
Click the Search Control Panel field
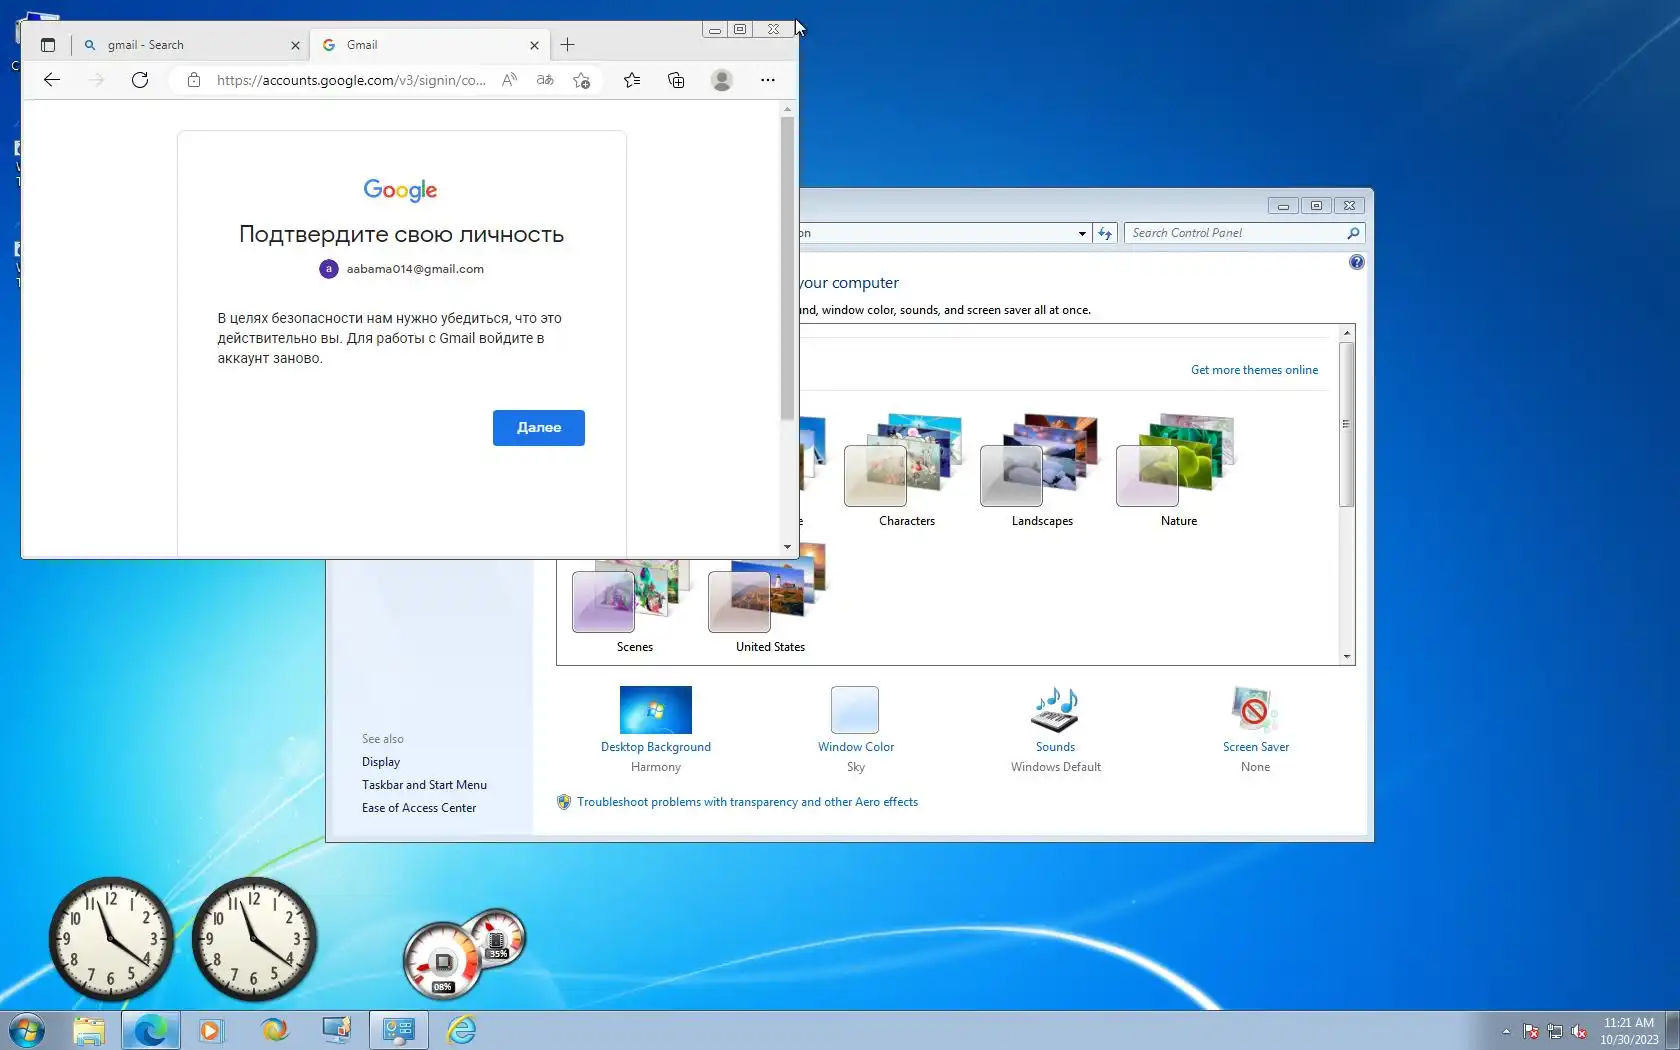tap(1244, 233)
